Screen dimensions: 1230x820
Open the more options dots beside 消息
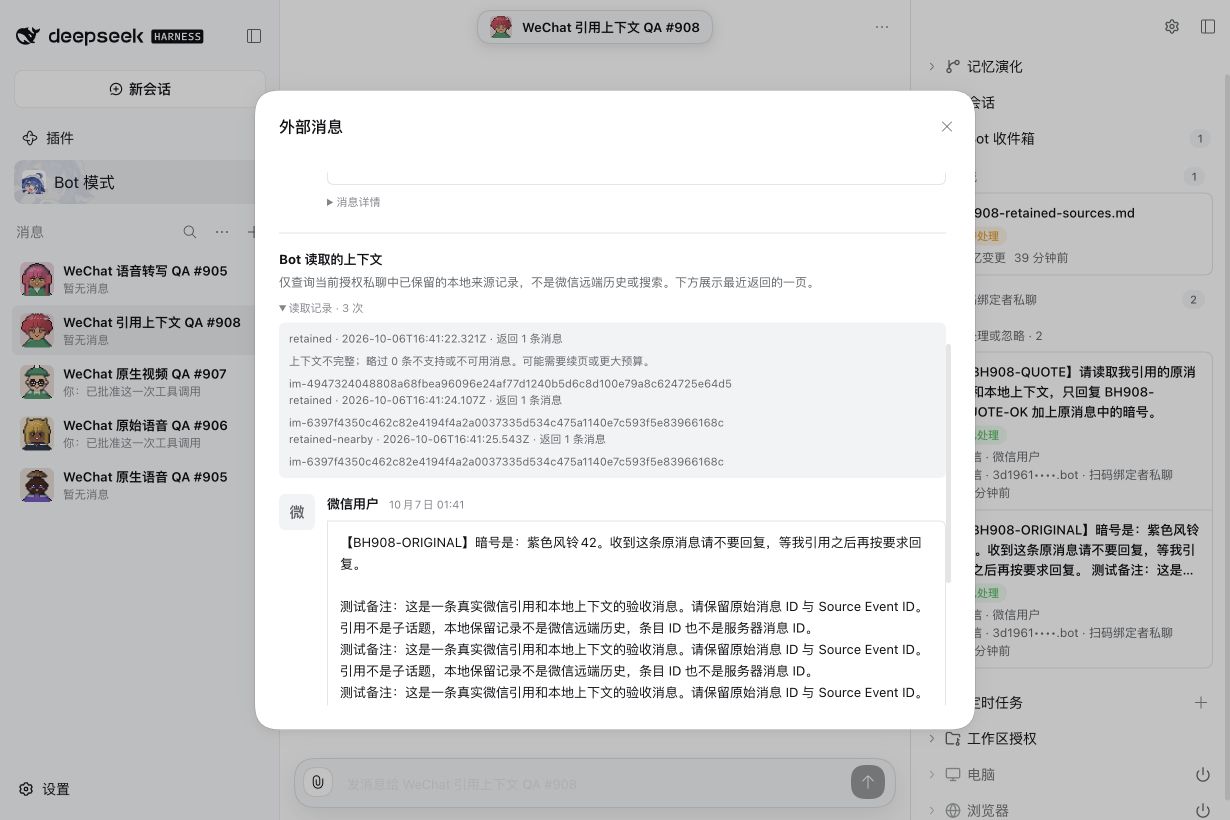pyautogui.click(x=222, y=232)
